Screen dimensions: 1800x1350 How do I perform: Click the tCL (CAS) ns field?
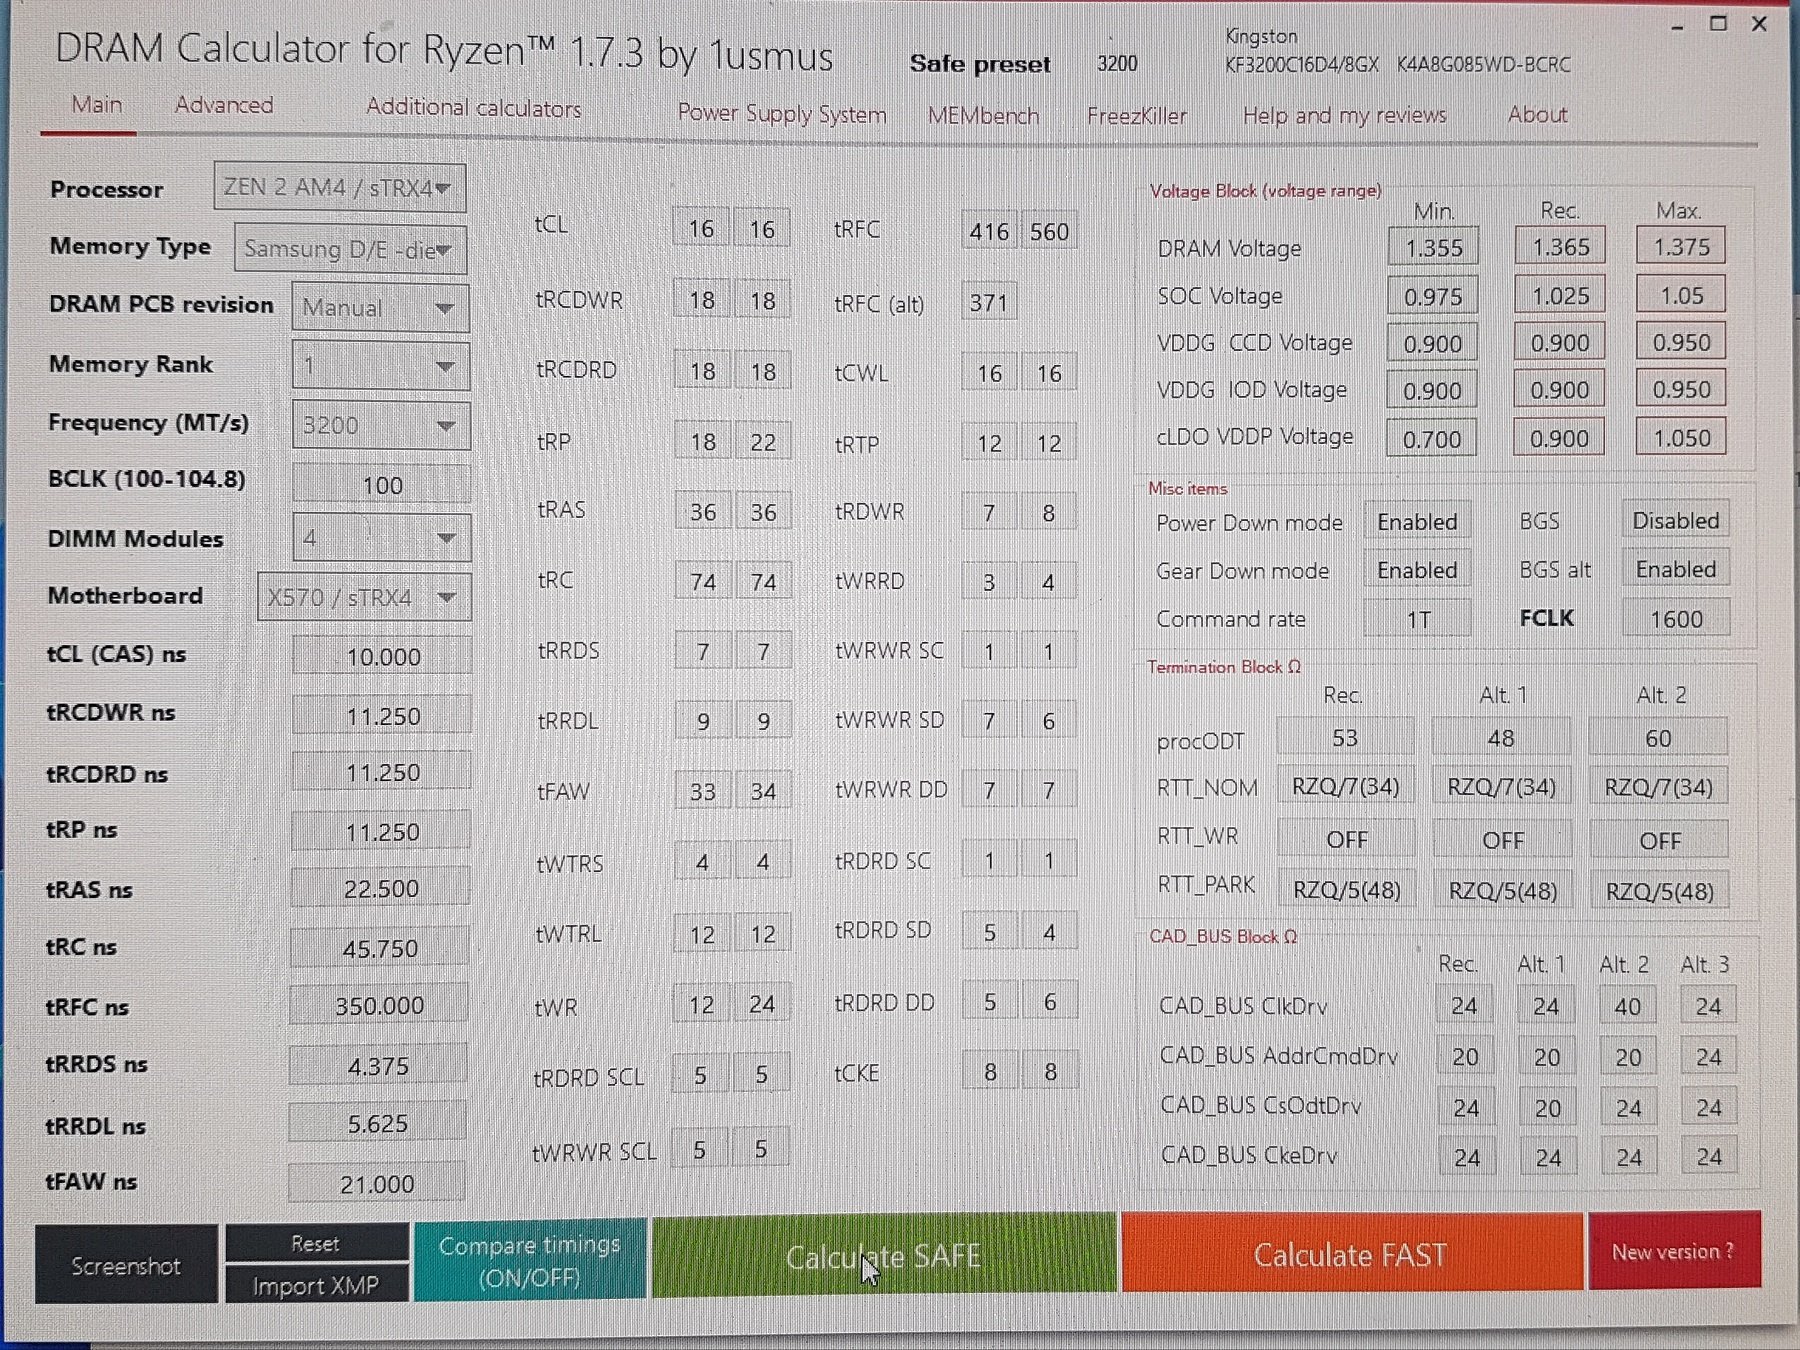point(382,656)
